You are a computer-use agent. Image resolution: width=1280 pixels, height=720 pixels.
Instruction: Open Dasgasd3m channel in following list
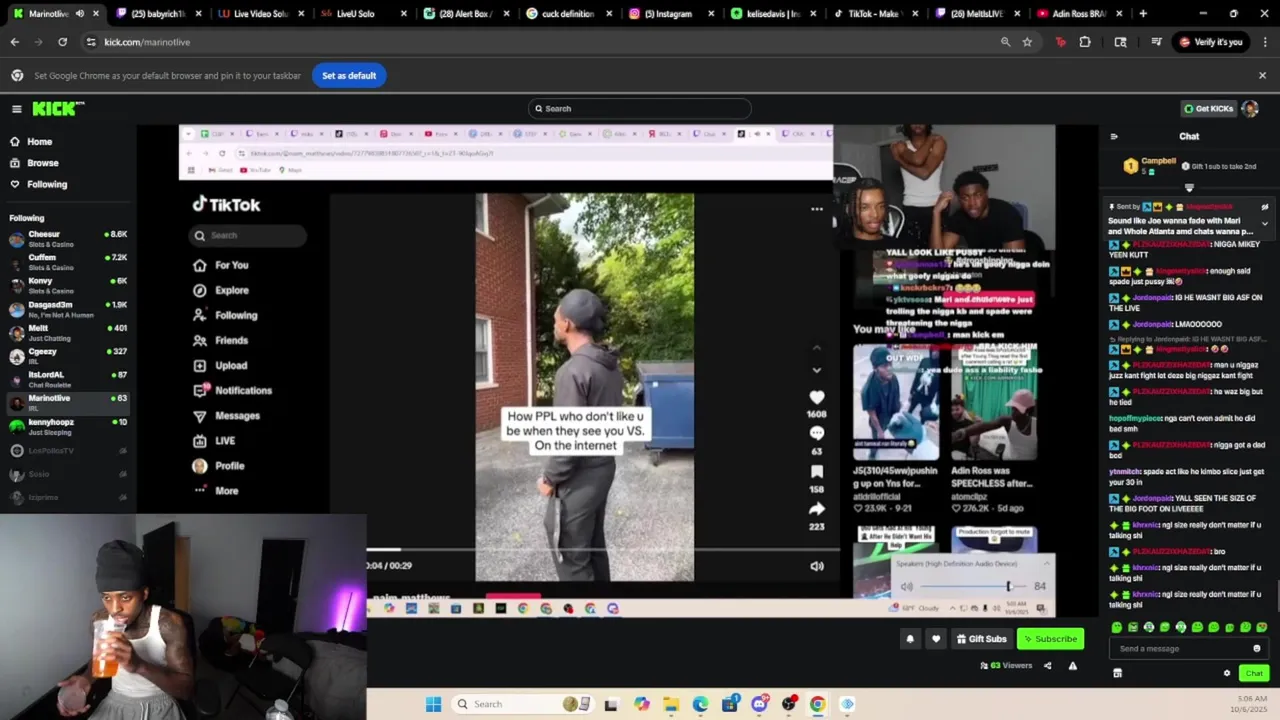pos(68,309)
